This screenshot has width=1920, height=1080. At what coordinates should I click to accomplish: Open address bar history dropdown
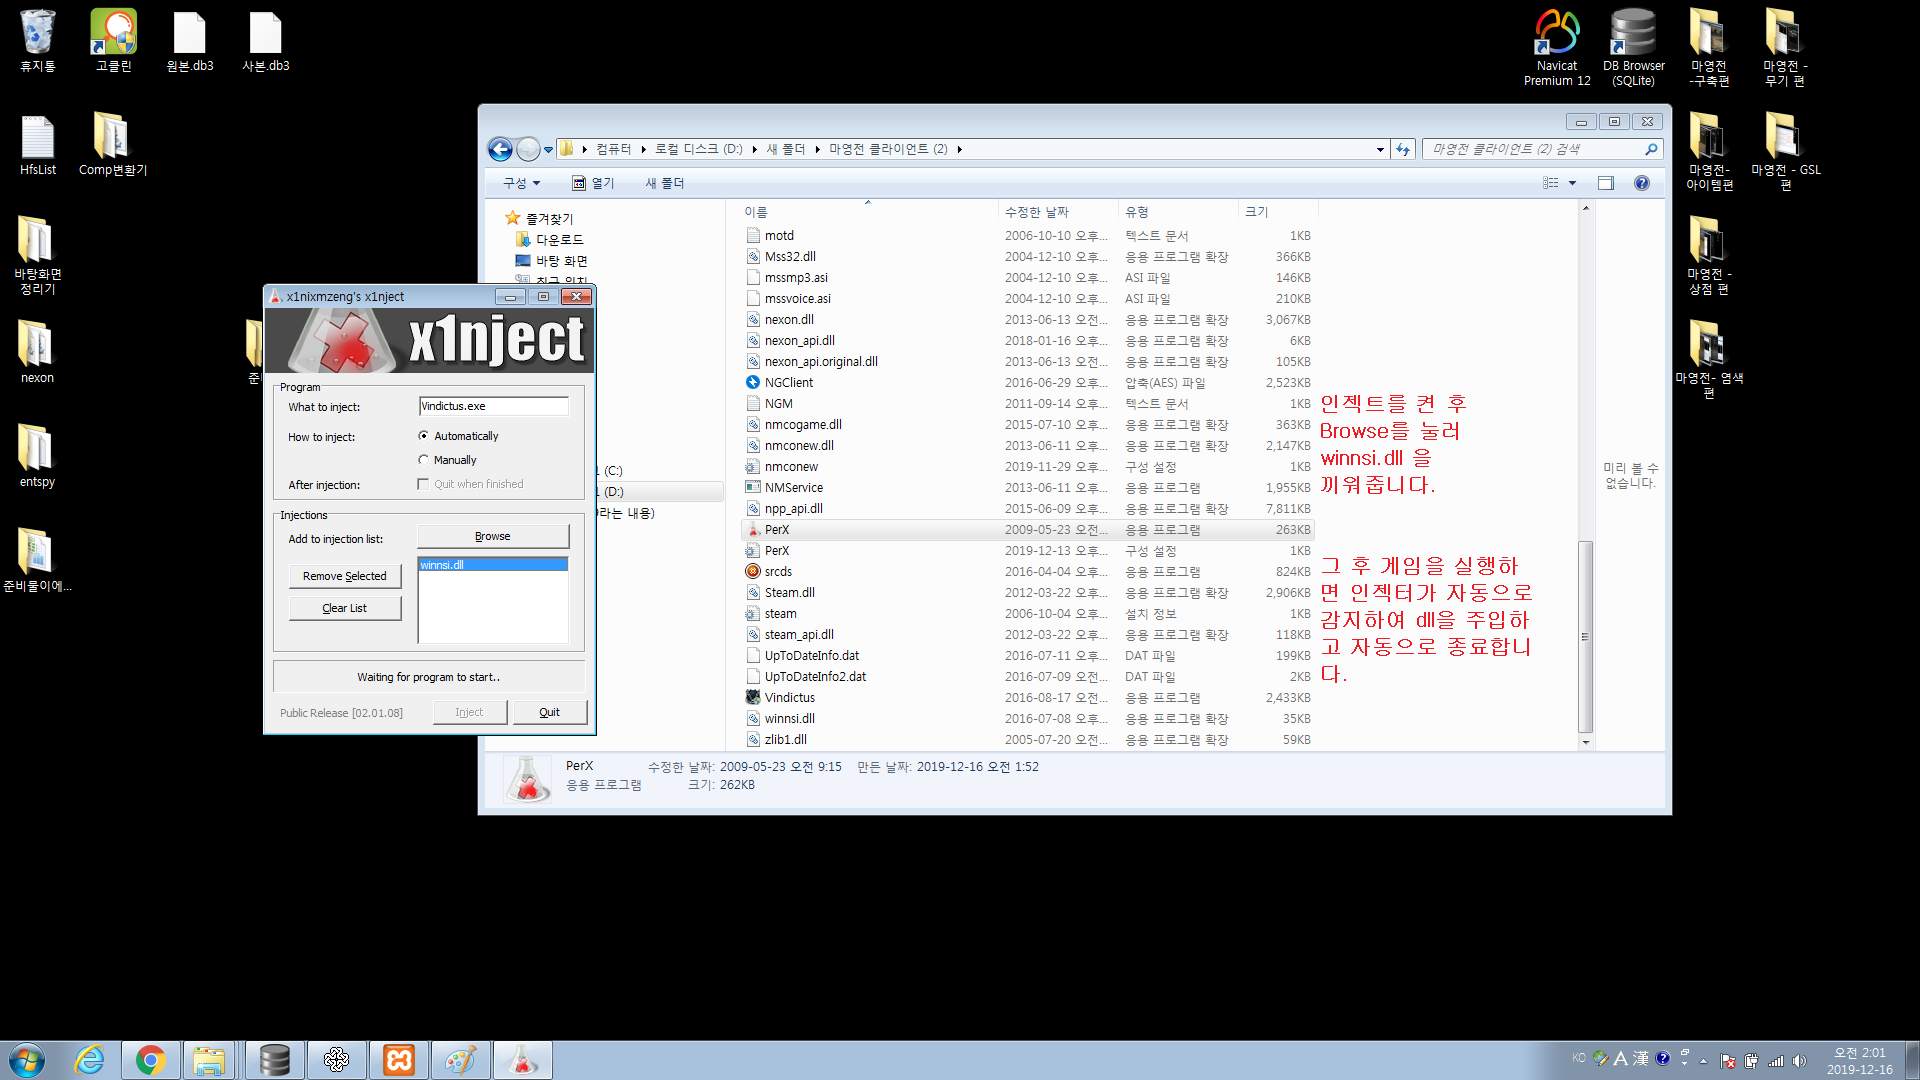click(x=1380, y=149)
